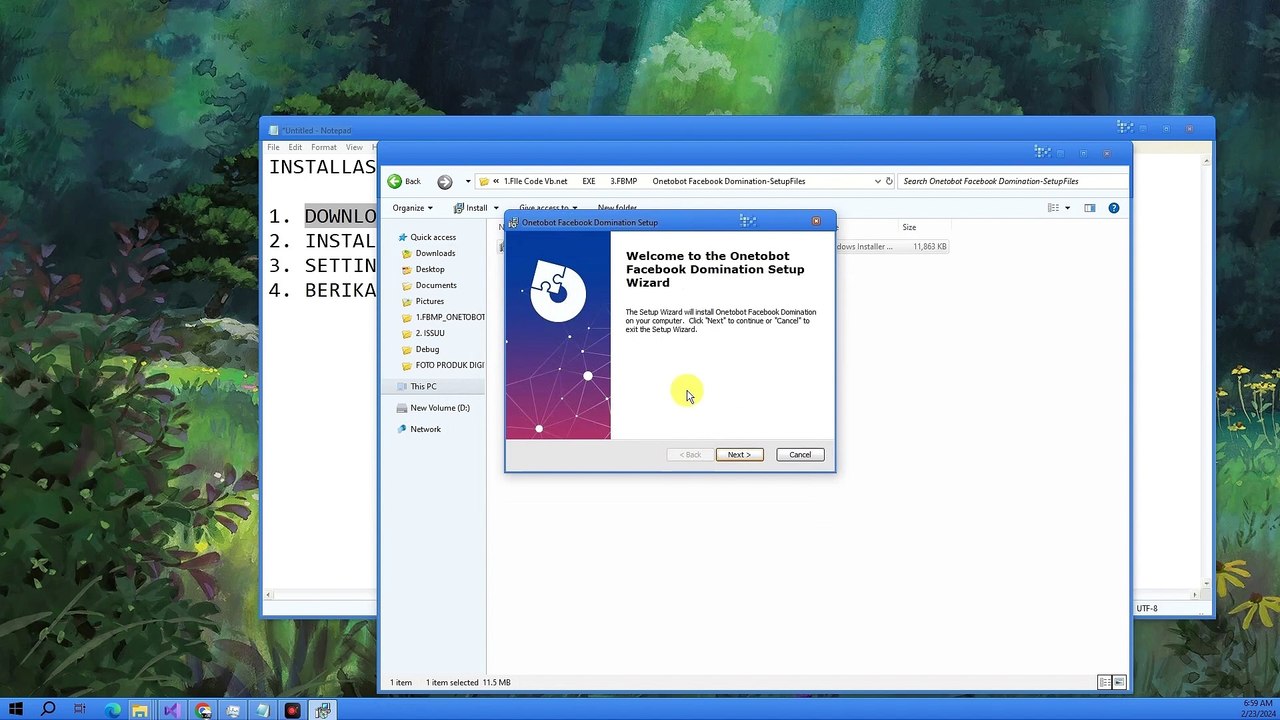Image resolution: width=1280 pixels, height=720 pixels.
Task: Click the Network icon in sidebar
Action: click(402, 429)
